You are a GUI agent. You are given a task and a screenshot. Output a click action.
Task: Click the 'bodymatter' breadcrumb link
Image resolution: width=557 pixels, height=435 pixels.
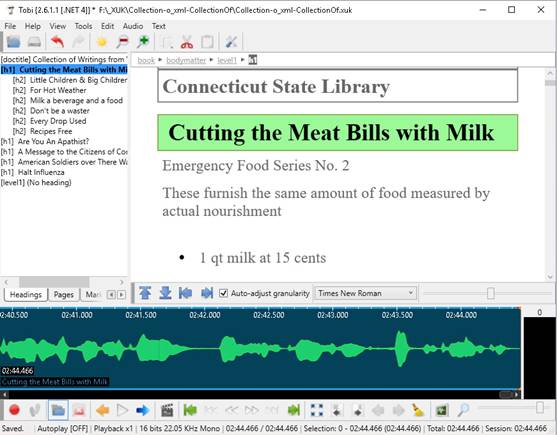[186, 60]
